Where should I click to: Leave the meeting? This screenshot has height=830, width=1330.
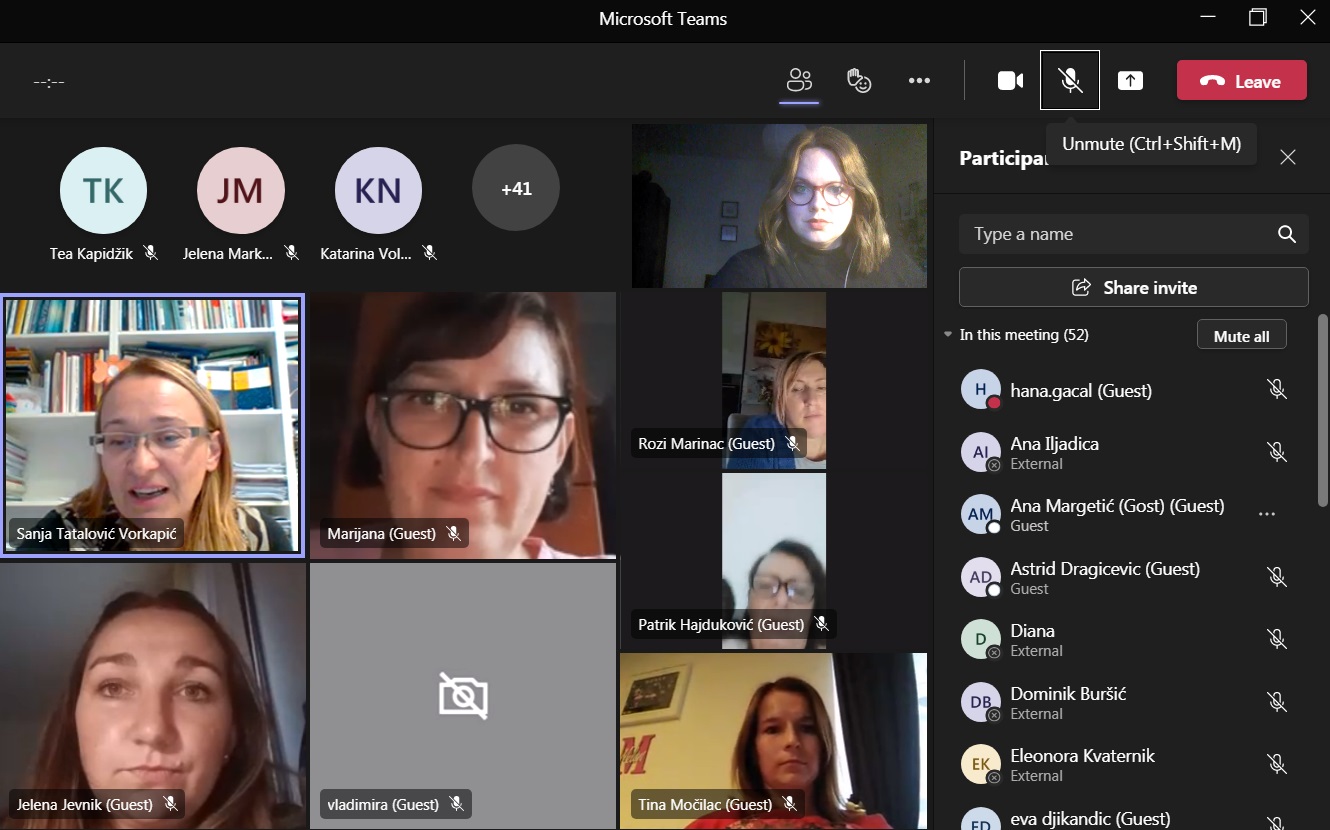[1242, 81]
